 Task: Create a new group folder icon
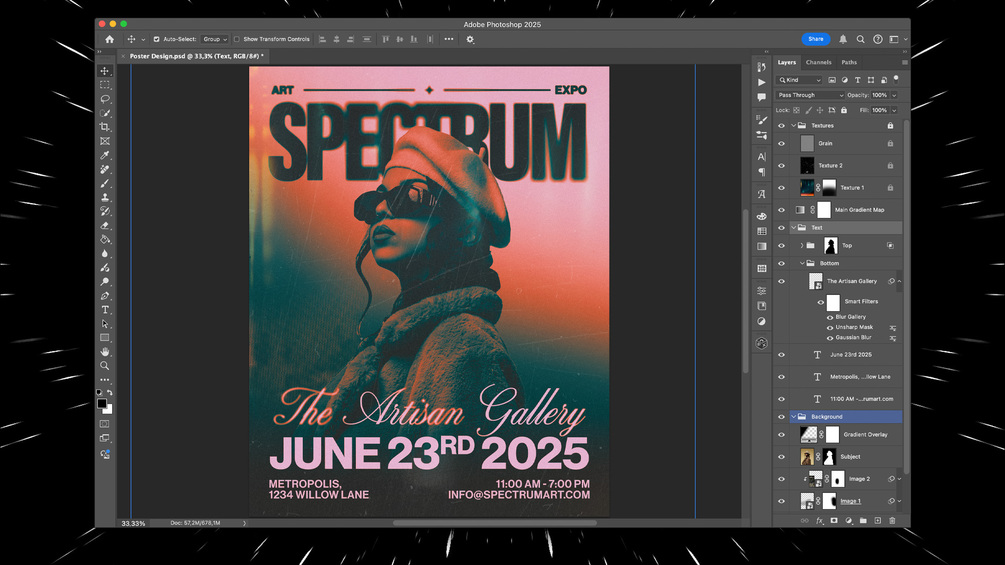coord(863,521)
